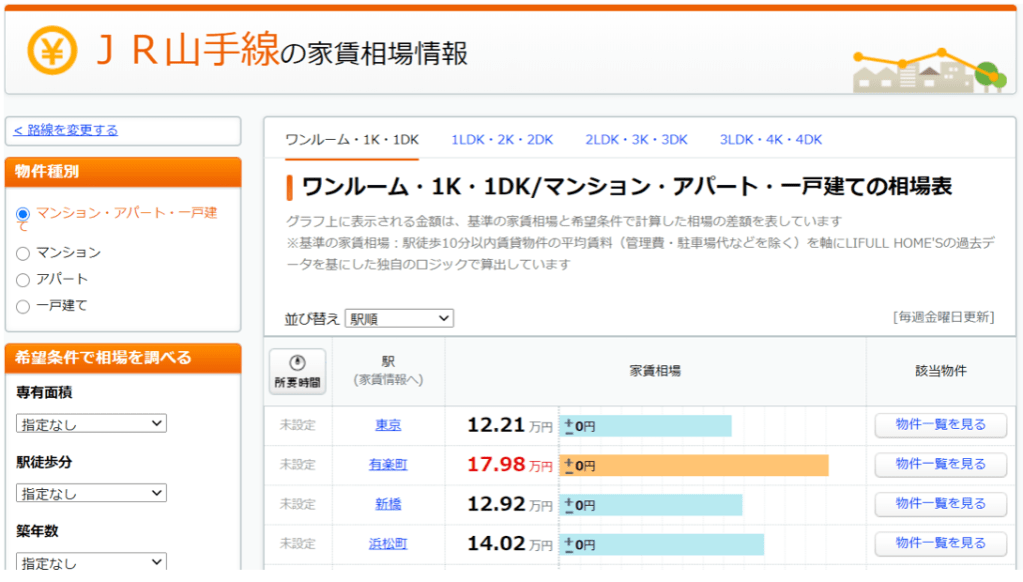The height and width of the screenshot is (582, 1023).
Task: Click the yen coin icon in header
Action: coord(52,49)
